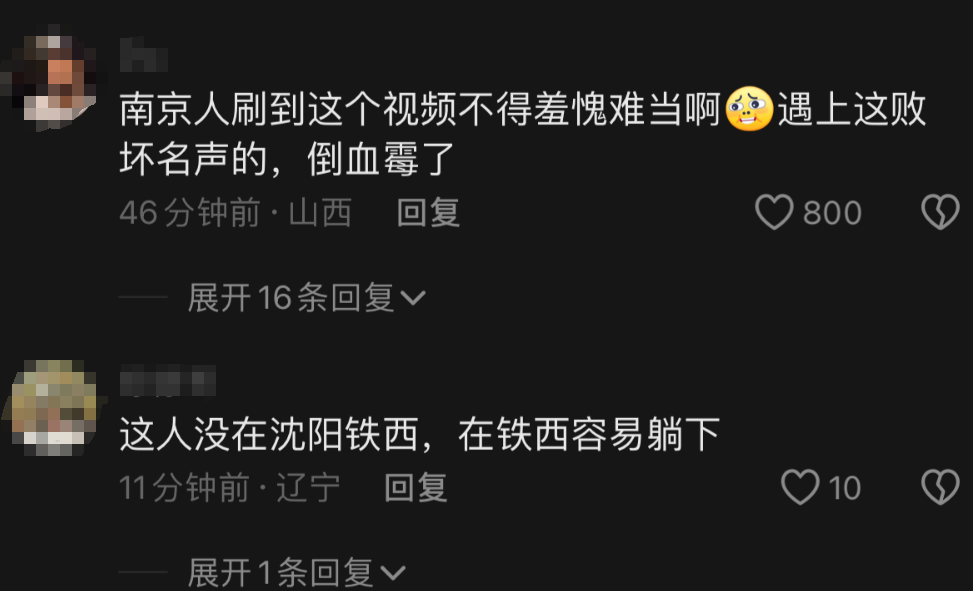973x591 pixels.
Task: Like the comment with 800 likes
Action: click(x=774, y=212)
